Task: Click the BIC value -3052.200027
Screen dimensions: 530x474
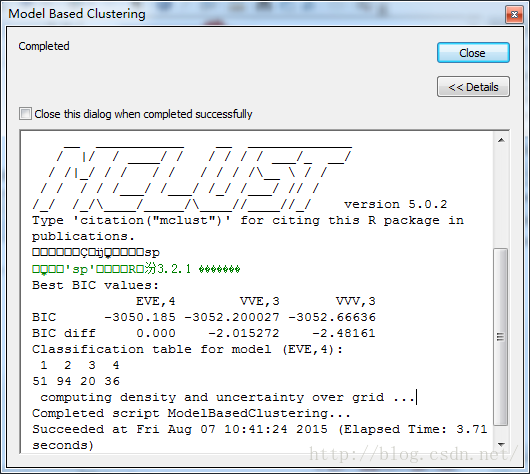Action: tap(232, 317)
